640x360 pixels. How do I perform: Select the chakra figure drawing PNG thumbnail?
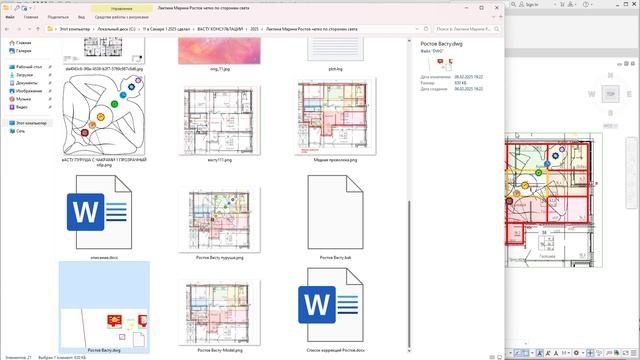[104, 115]
